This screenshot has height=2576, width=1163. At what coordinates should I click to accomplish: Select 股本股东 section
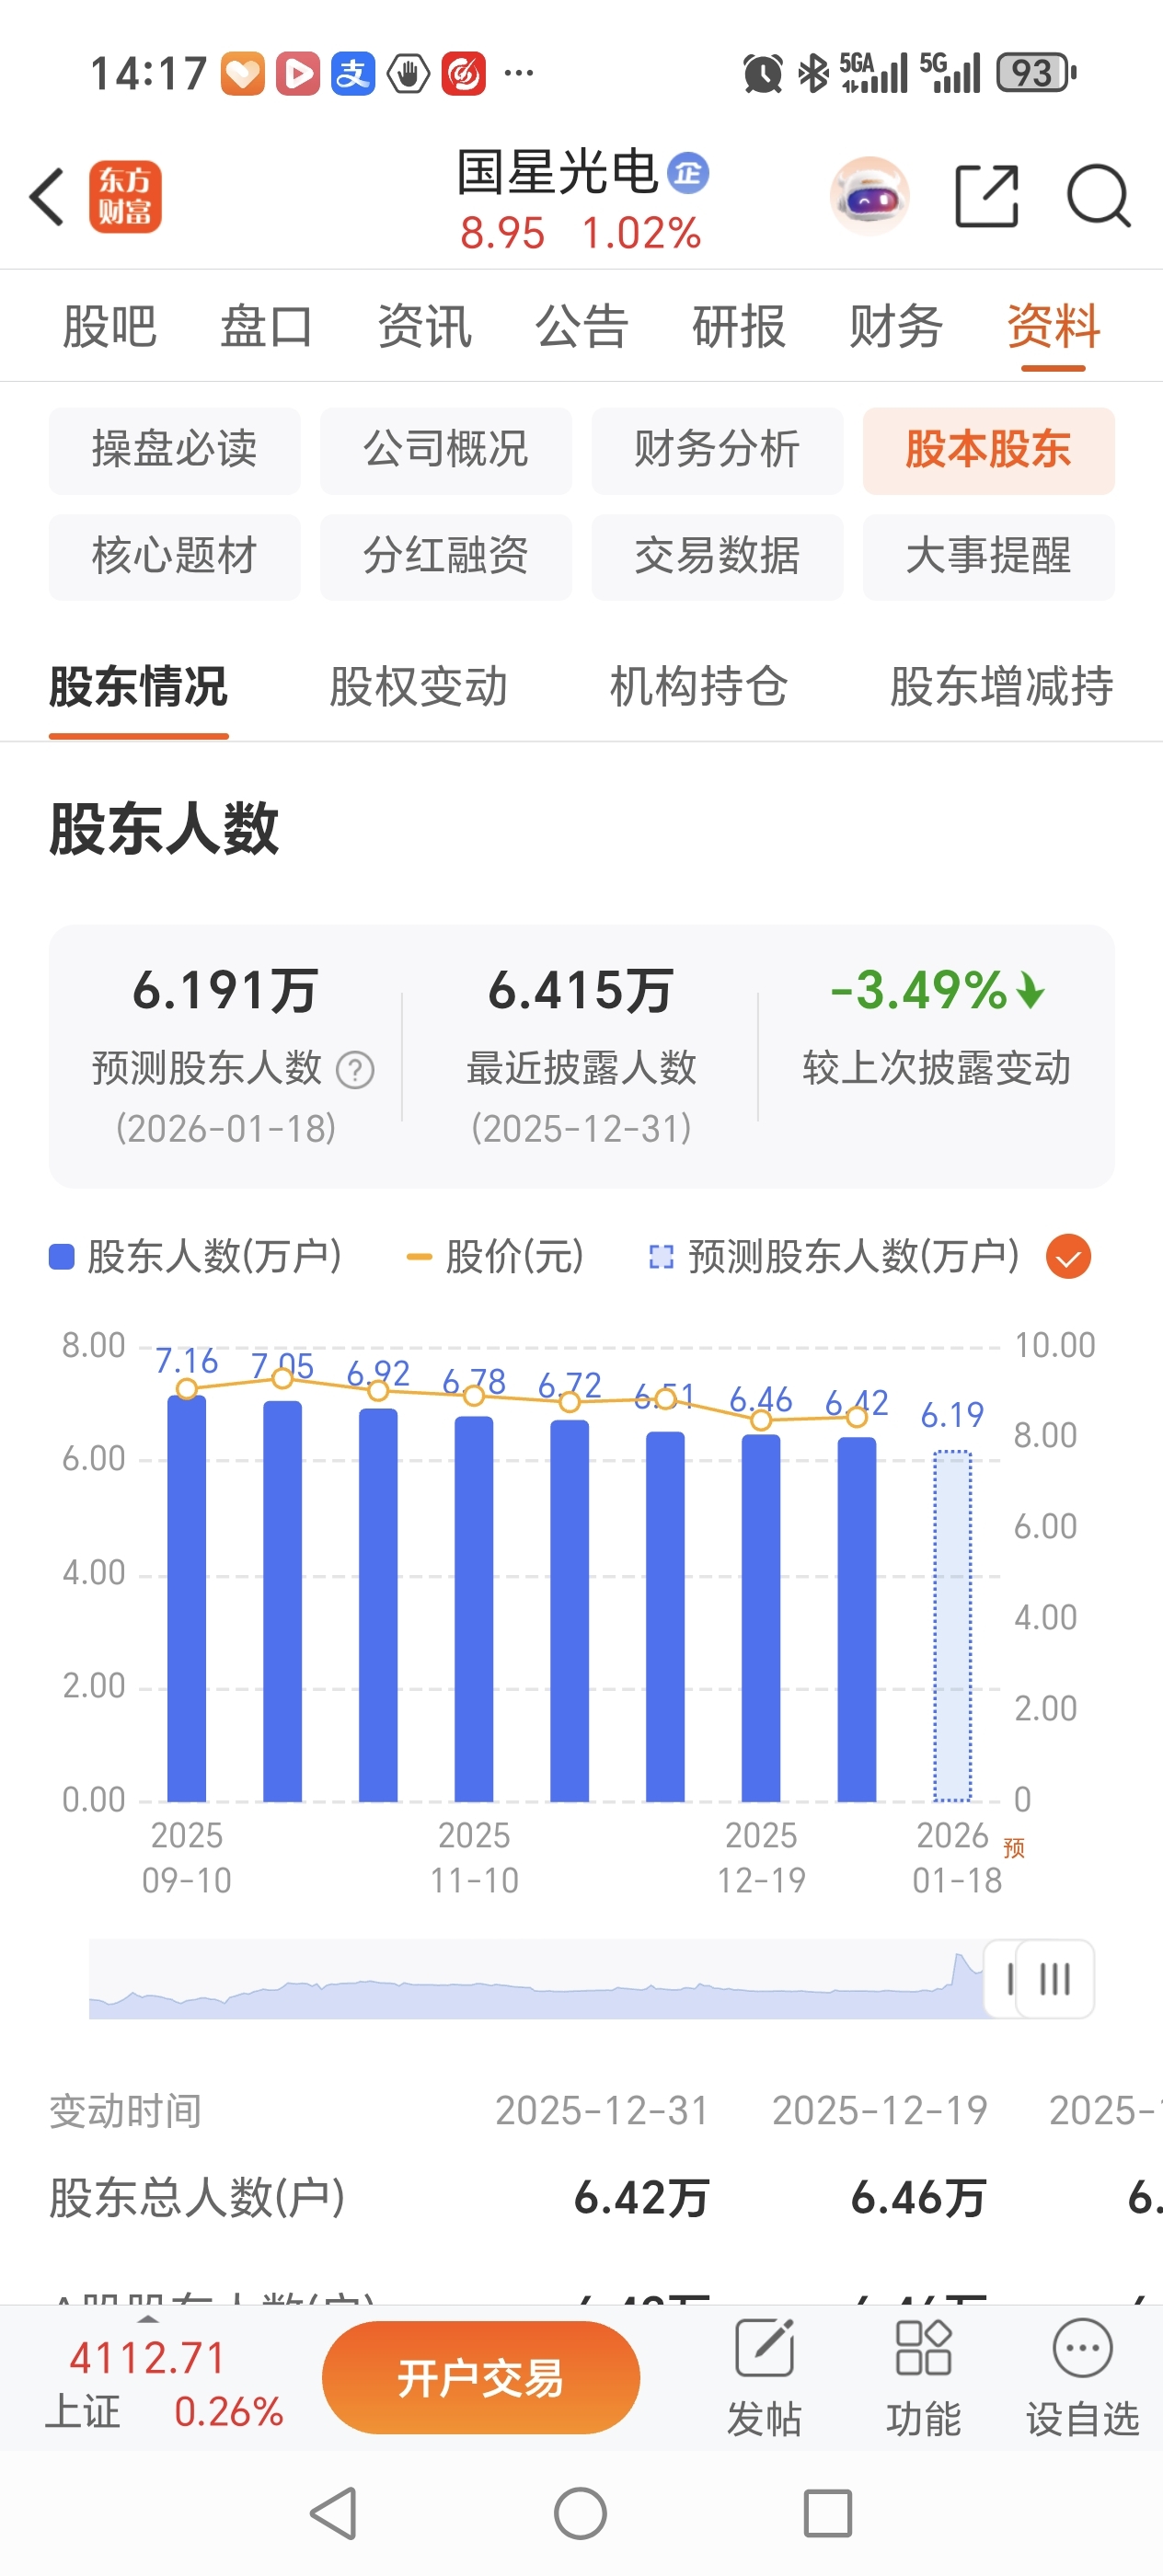click(x=988, y=450)
